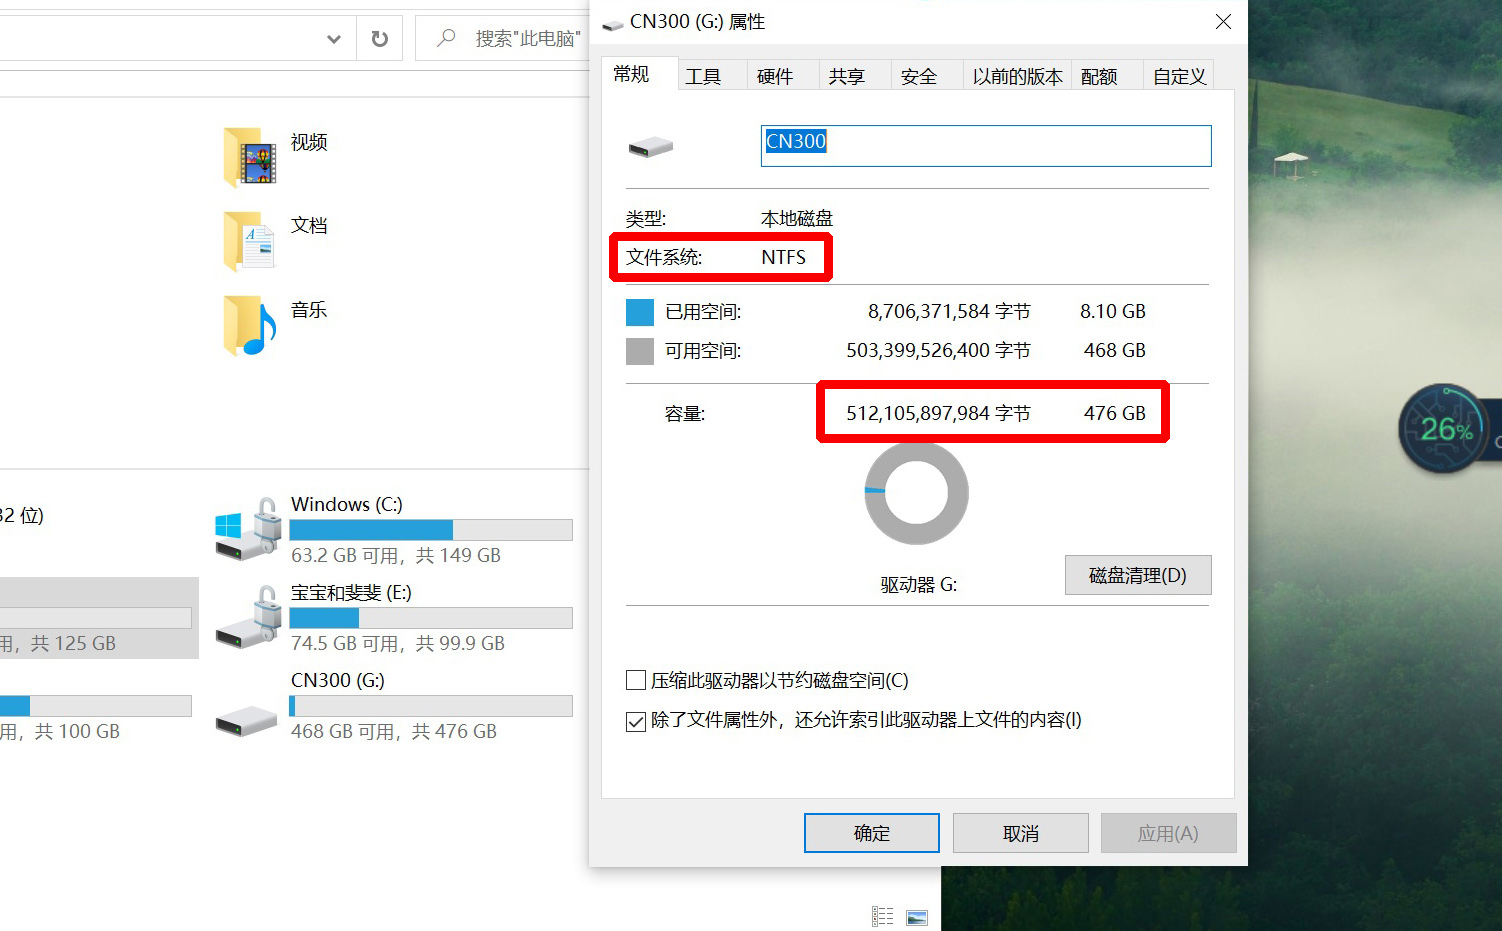The image size is (1502, 931).
Task: Open the Music (音乐) folder icon
Action: [250, 326]
